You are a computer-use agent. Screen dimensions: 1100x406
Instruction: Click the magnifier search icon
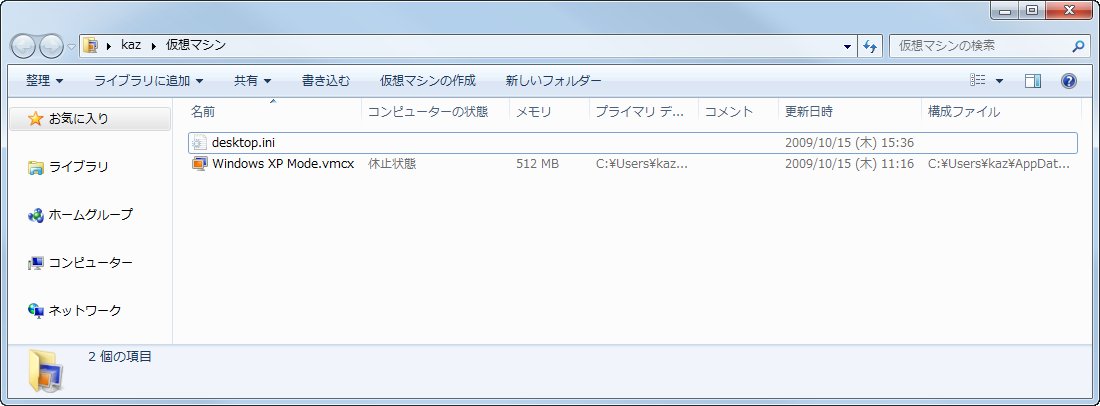coord(1078,46)
